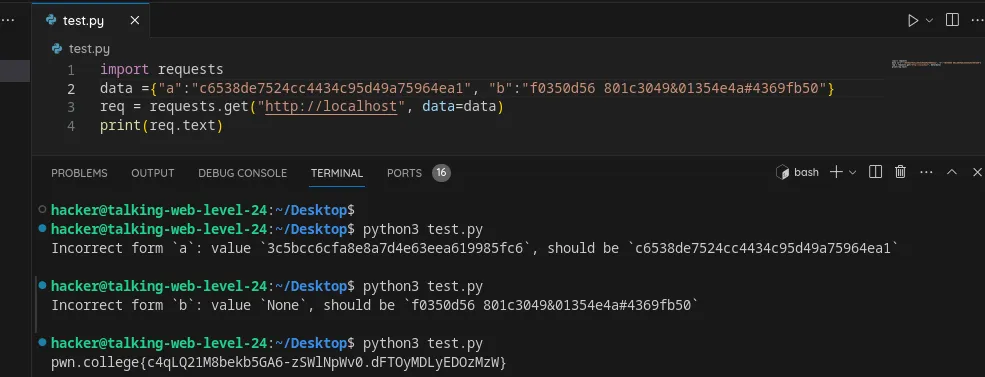Screen dimensions: 985x377
Task: Switch to the PROBLEMS panel tab
Action: [x=79, y=173]
